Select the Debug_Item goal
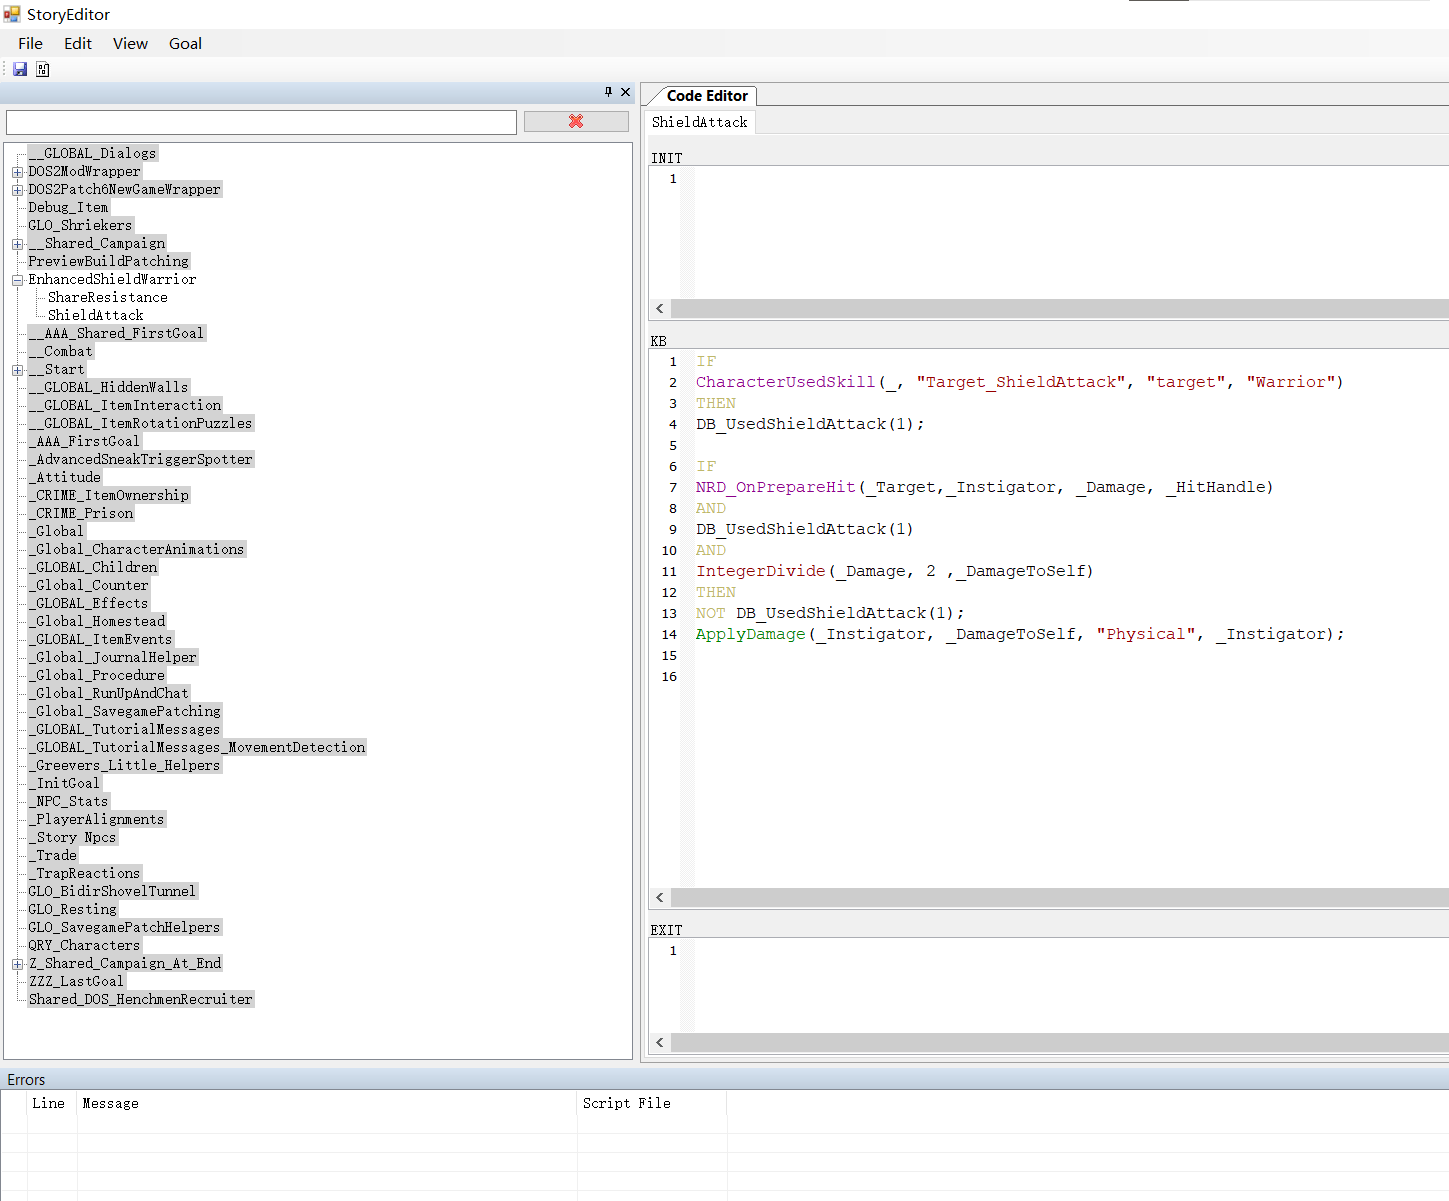 pyautogui.click(x=68, y=207)
